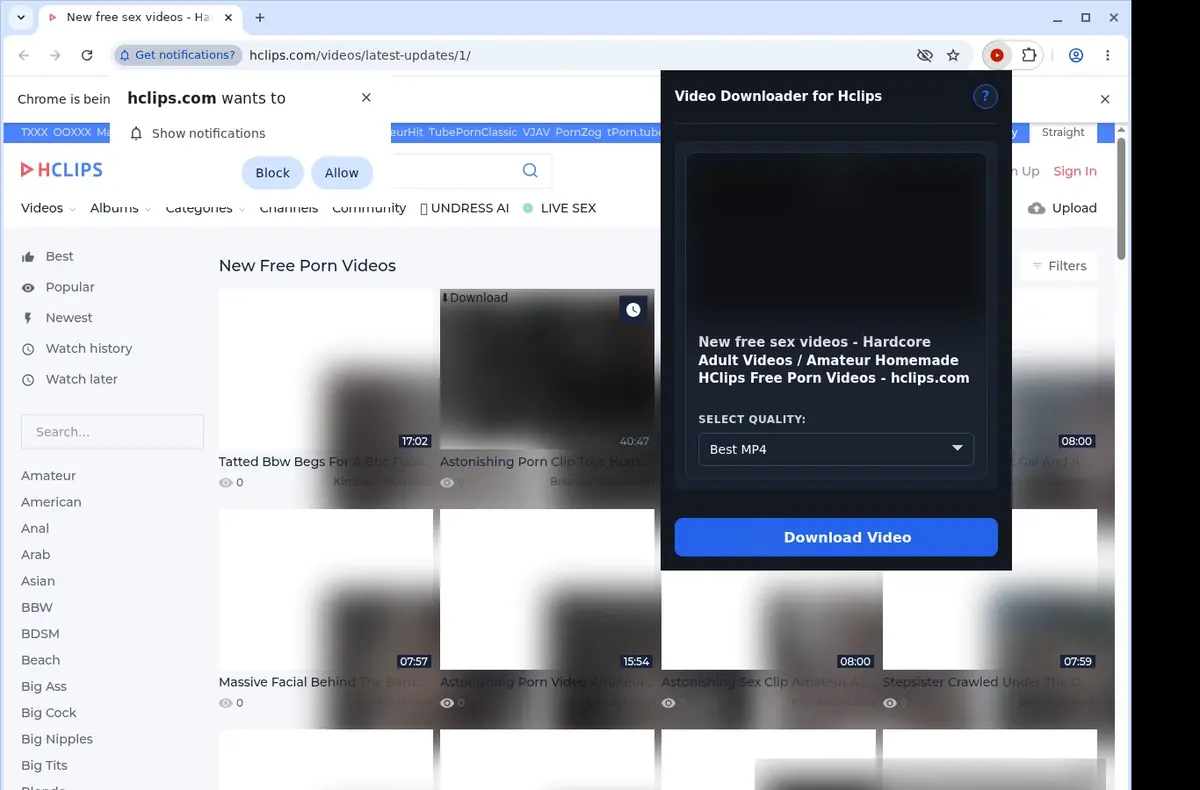This screenshot has height=790, width=1200.
Task: Open the 07:59 video thumbnail
Action: (x=990, y=589)
